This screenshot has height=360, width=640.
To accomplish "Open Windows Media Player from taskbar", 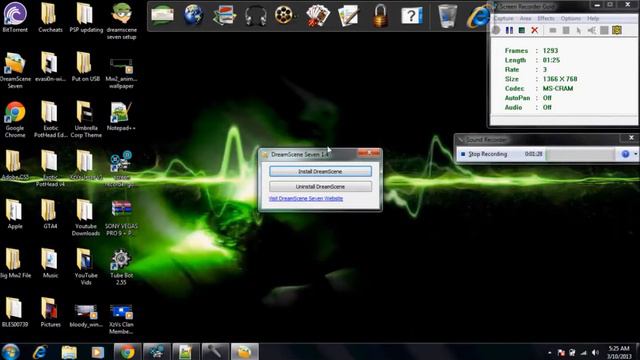I will (97, 352).
